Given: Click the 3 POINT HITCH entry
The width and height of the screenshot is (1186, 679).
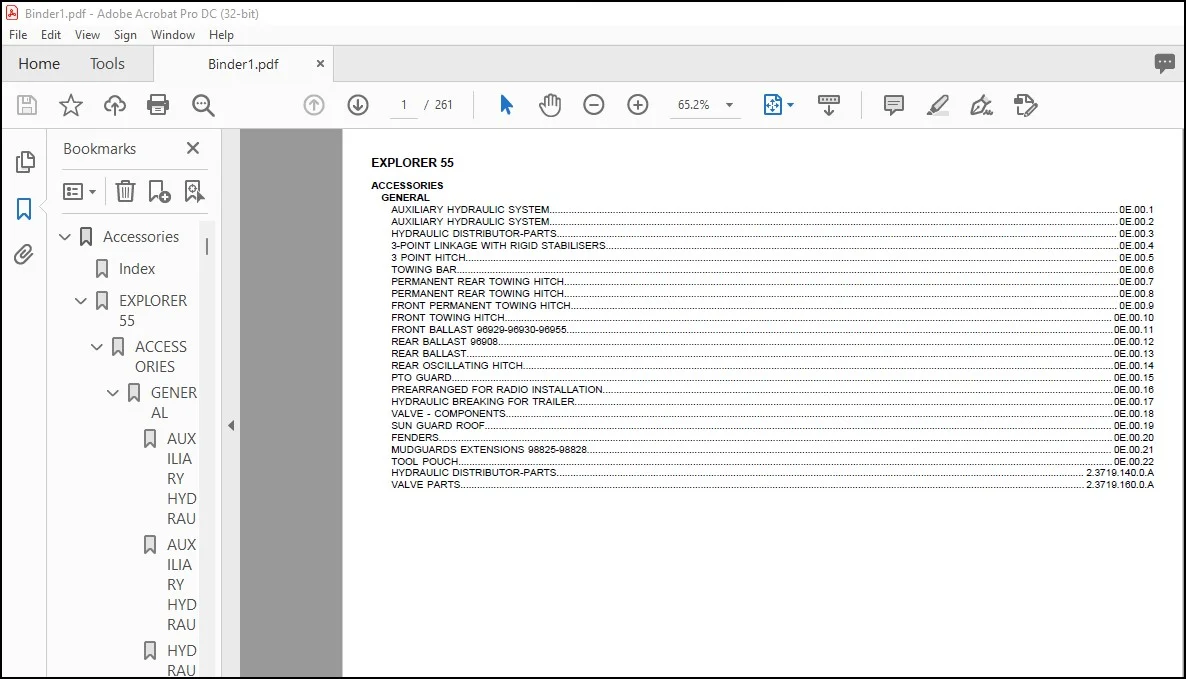Looking at the screenshot, I should tap(428, 258).
